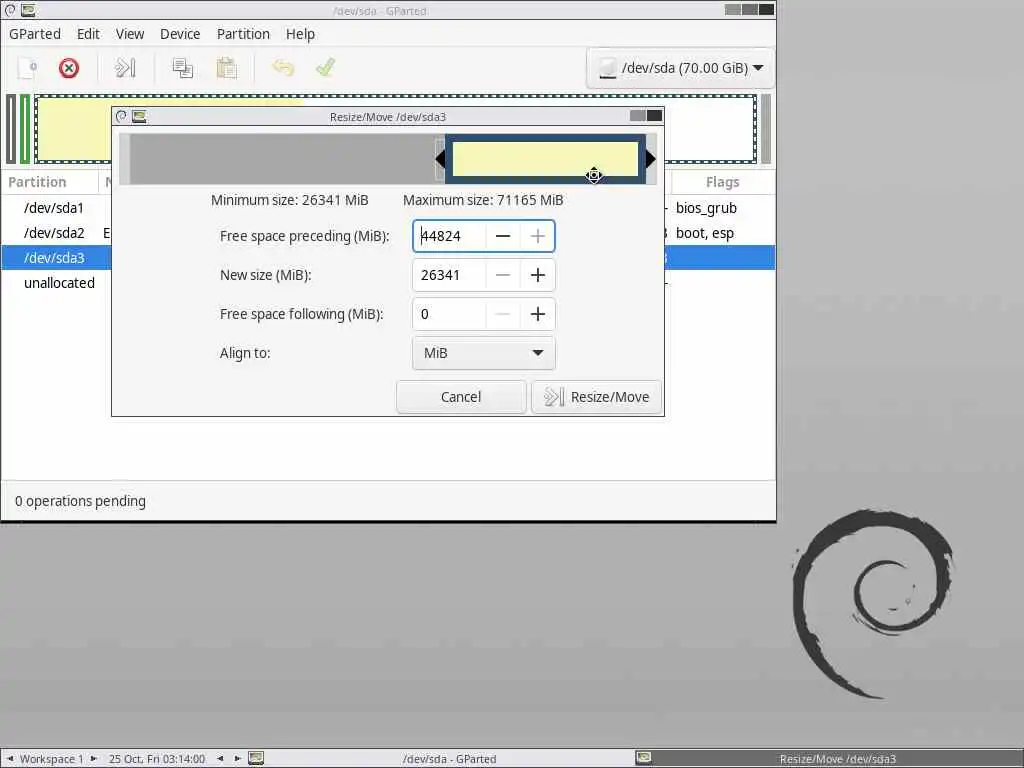
Task: Switch to previous workspace with taskbar arrow
Action: coord(10,759)
